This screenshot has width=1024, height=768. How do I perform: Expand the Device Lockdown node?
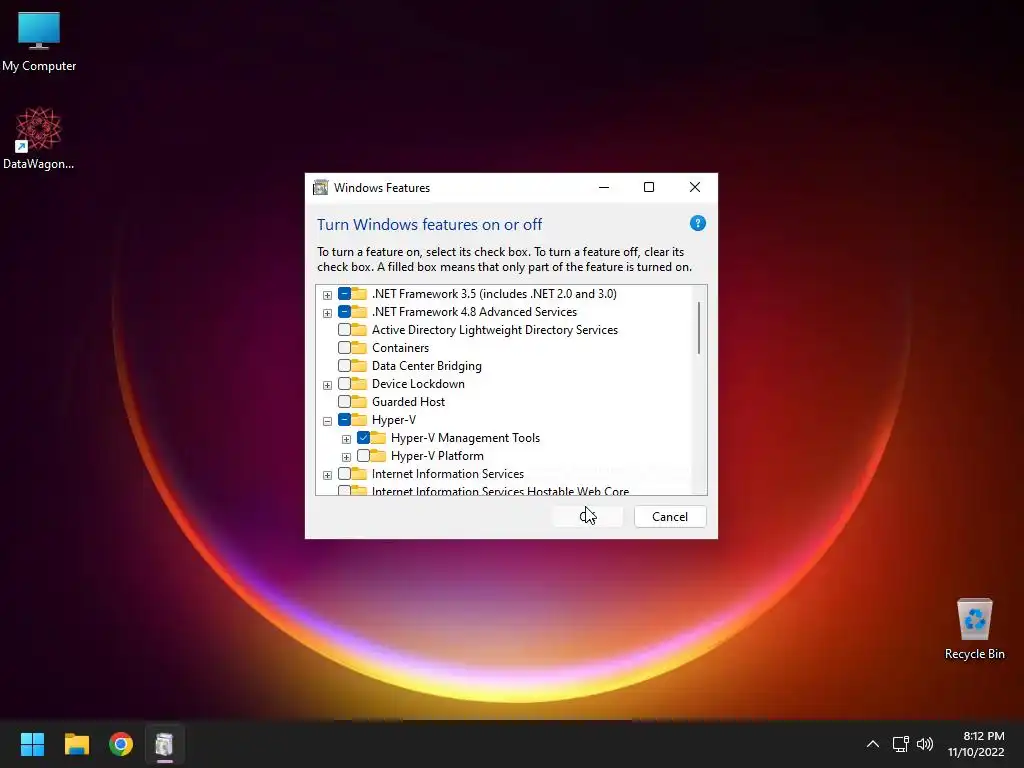327,385
